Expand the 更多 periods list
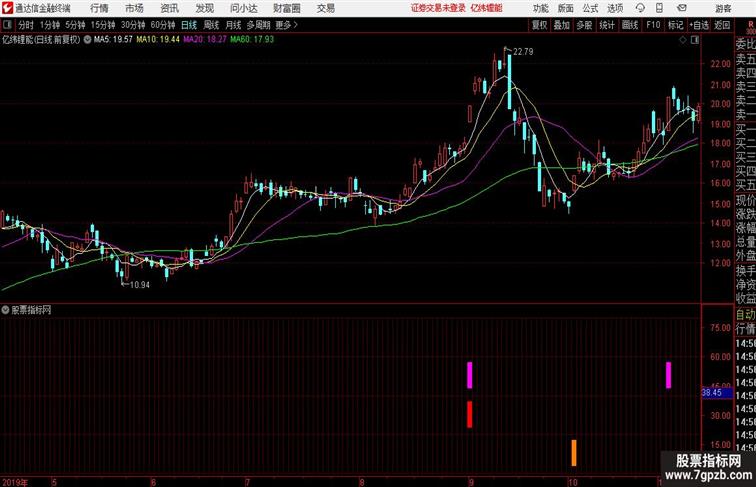 [286, 25]
